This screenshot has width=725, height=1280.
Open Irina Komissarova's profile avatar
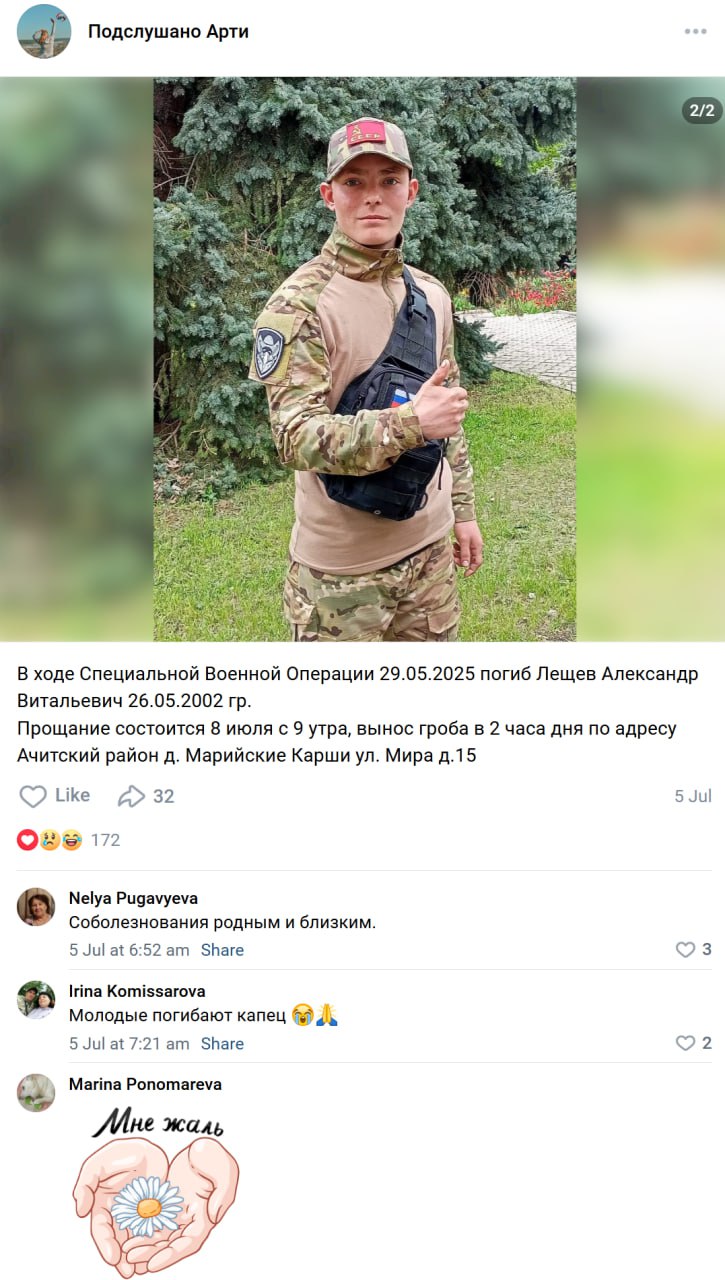36,1000
